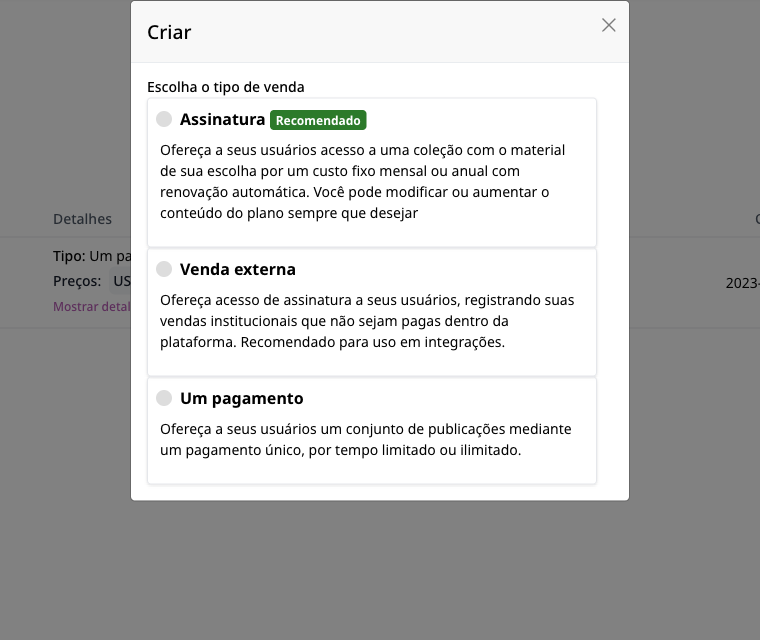Click the Escolha o tipo de venda label
This screenshot has width=760, height=640.
226,87
